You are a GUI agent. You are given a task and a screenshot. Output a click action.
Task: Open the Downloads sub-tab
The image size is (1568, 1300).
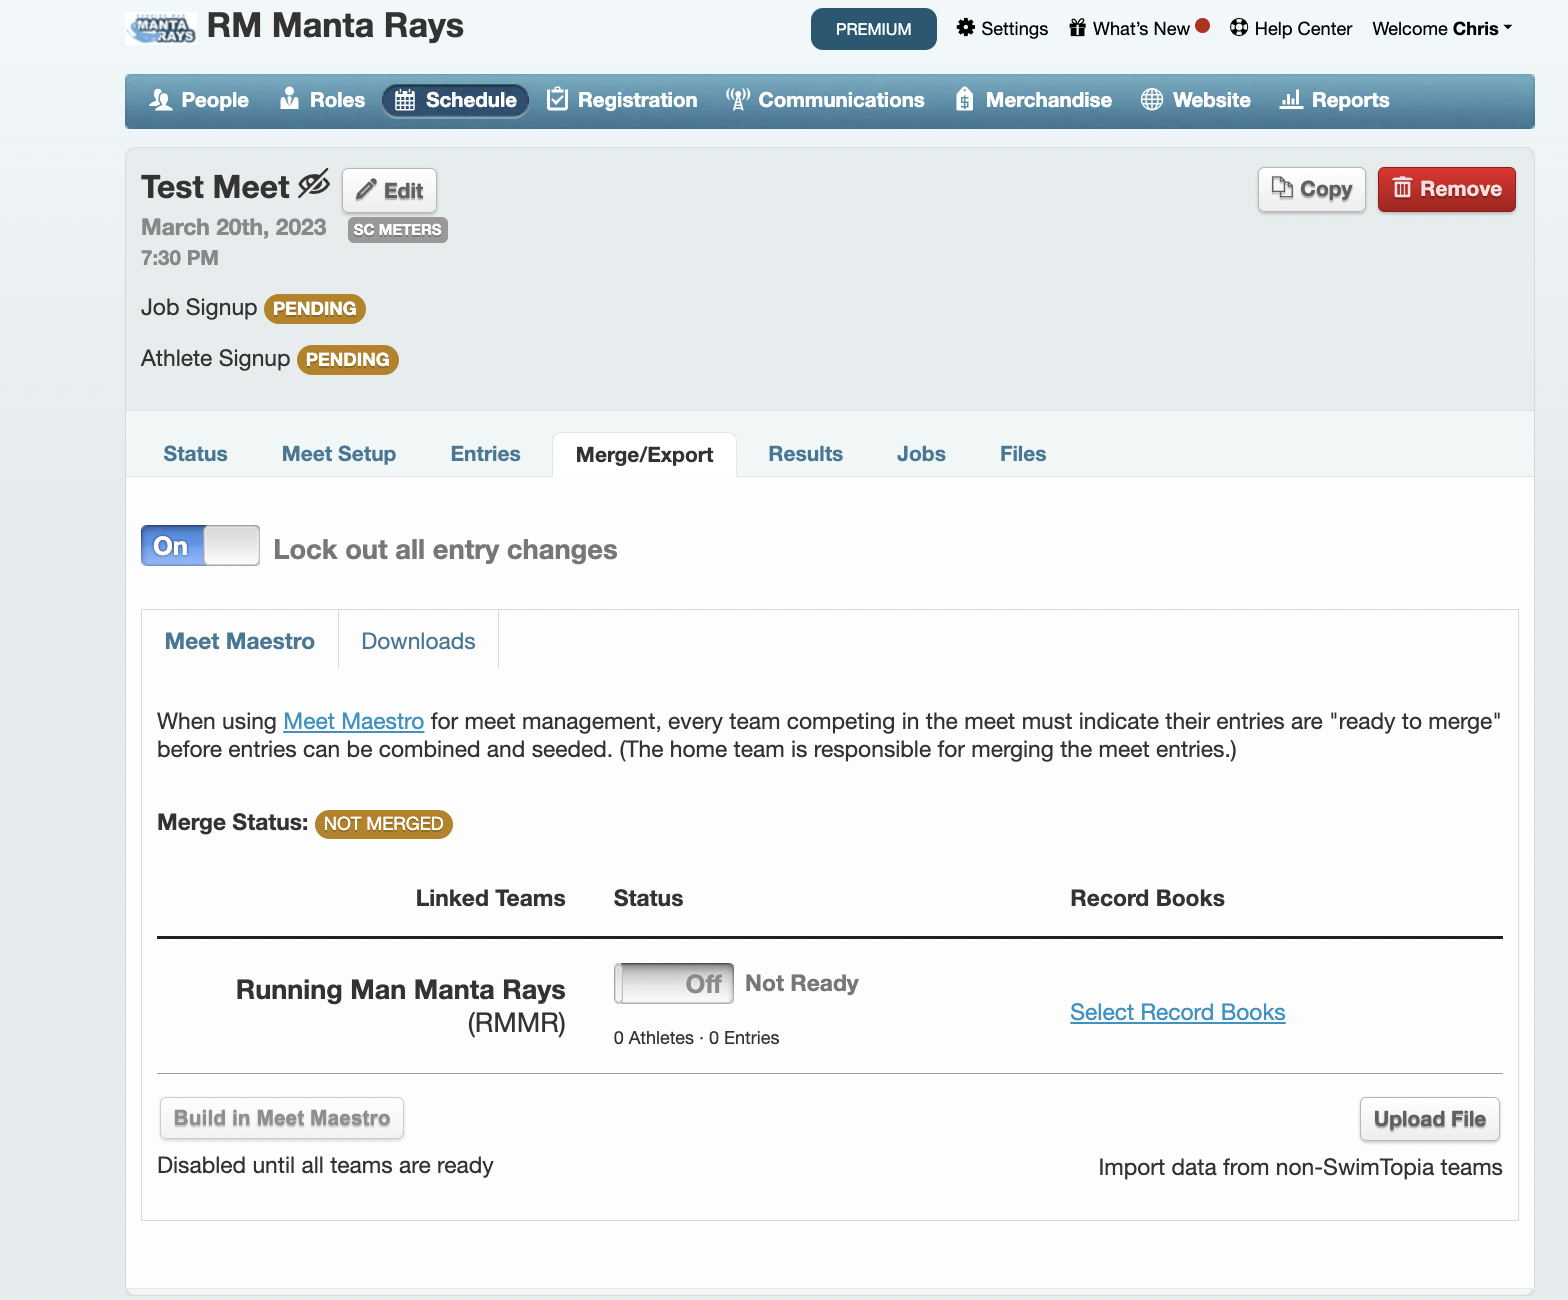coord(418,641)
